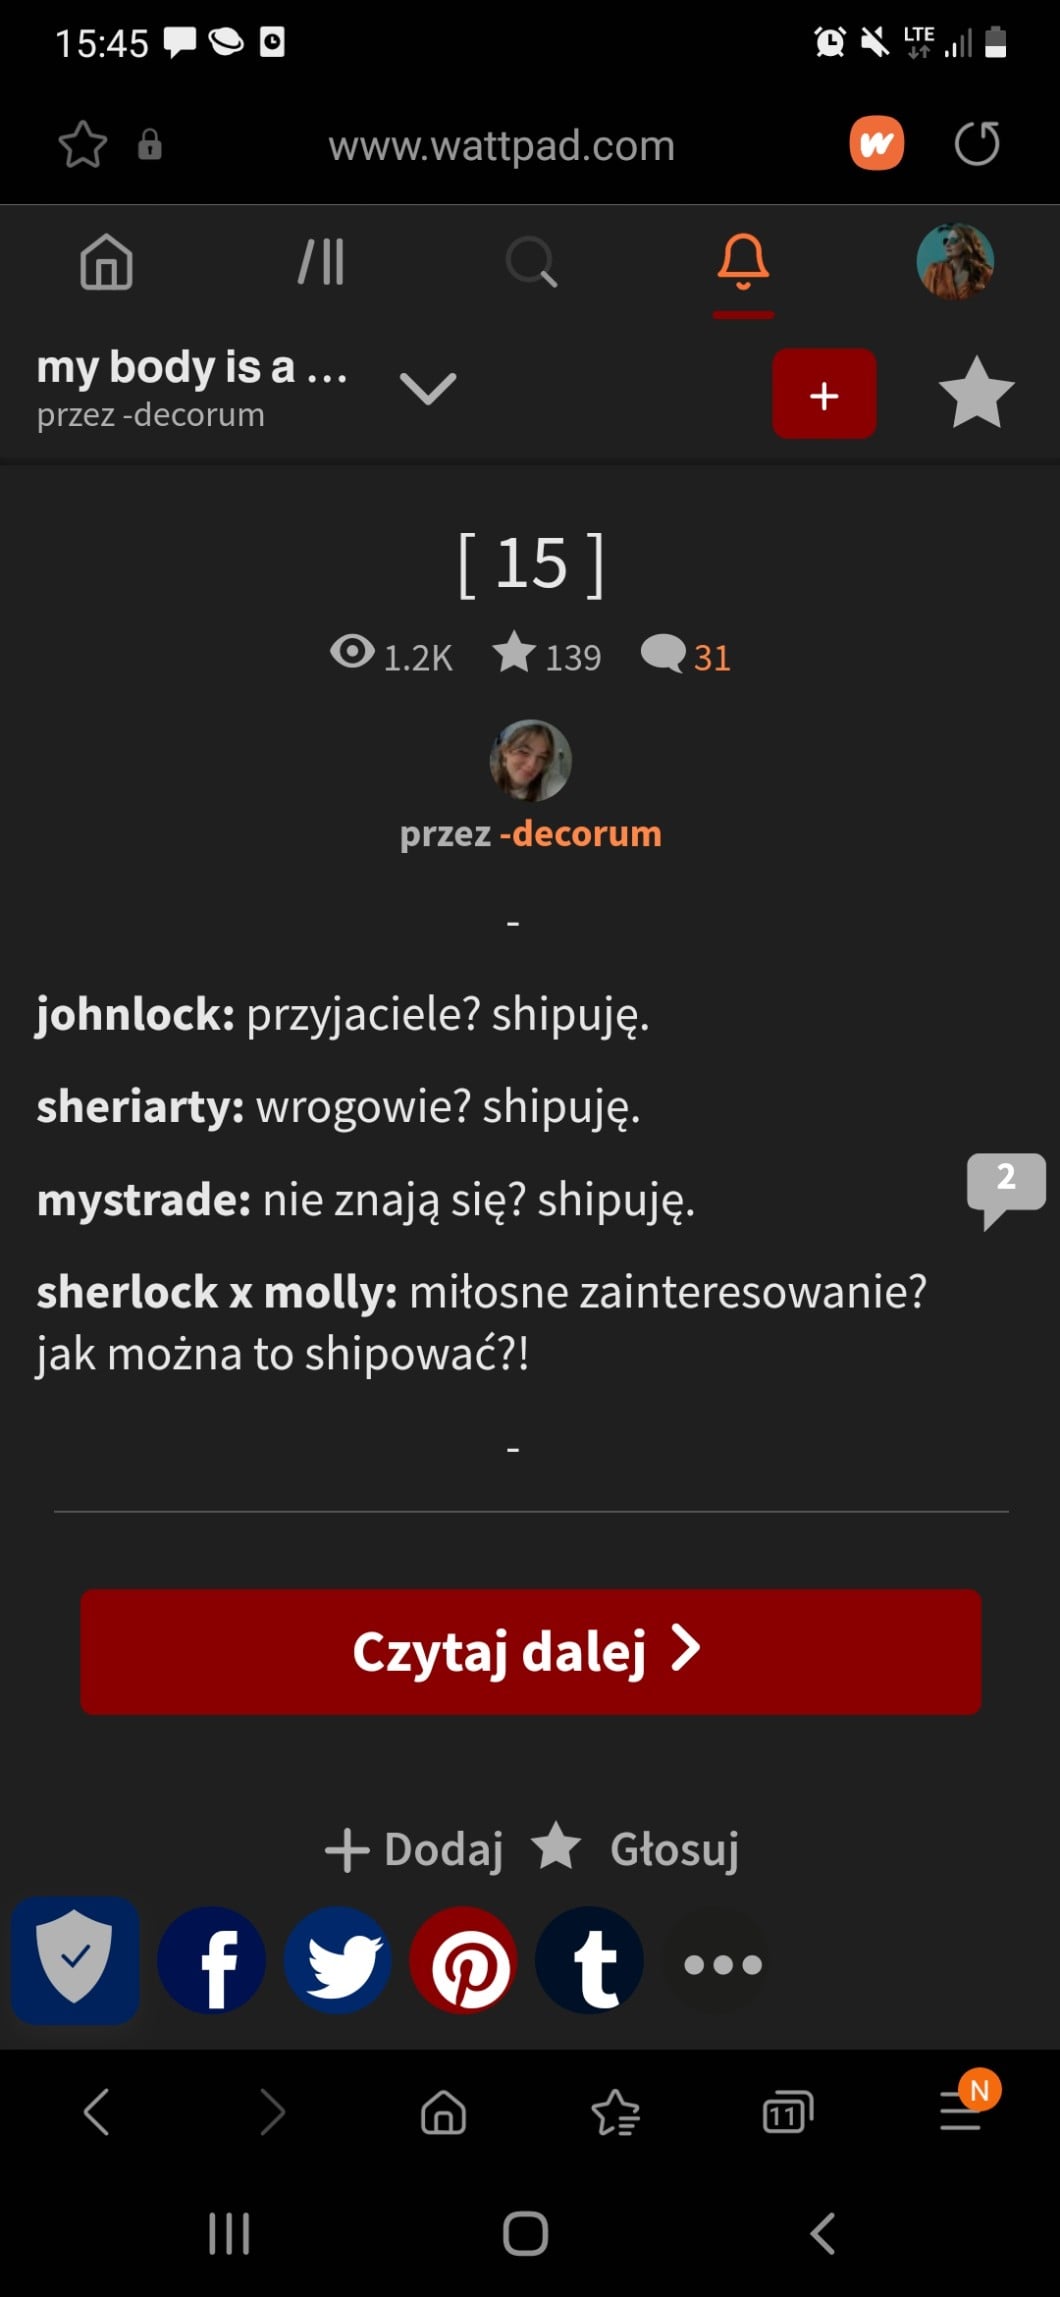Vote with the star in header
This screenshot has width=1060, height=2297.
point(976,393)
